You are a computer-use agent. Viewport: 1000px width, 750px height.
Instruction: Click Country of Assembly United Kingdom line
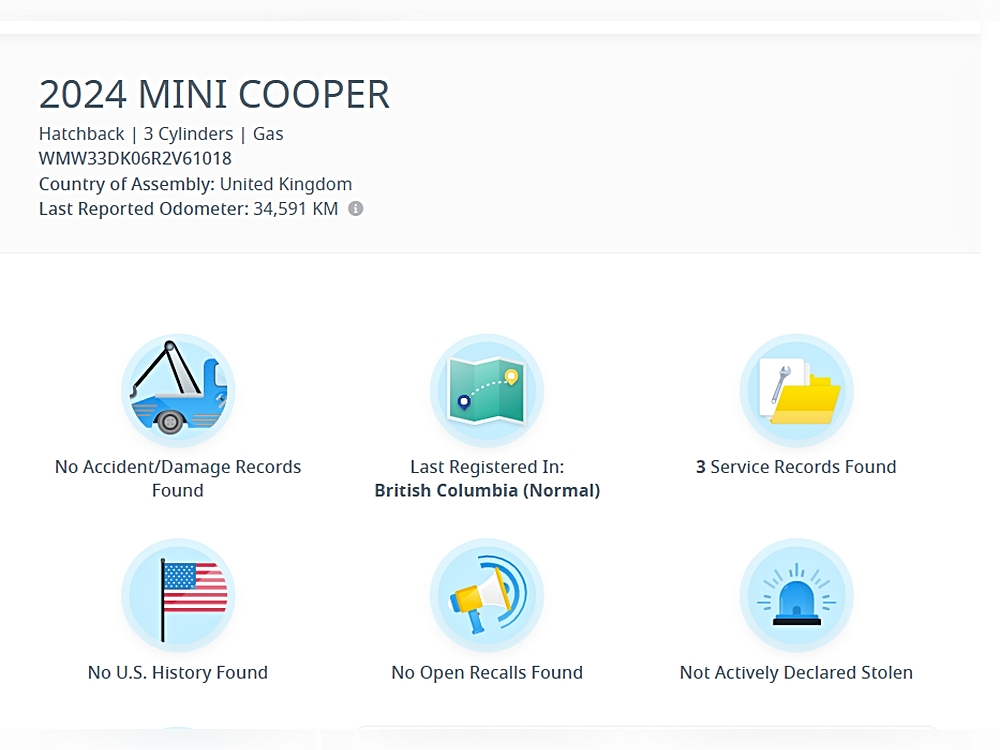[x=195, y=184]
